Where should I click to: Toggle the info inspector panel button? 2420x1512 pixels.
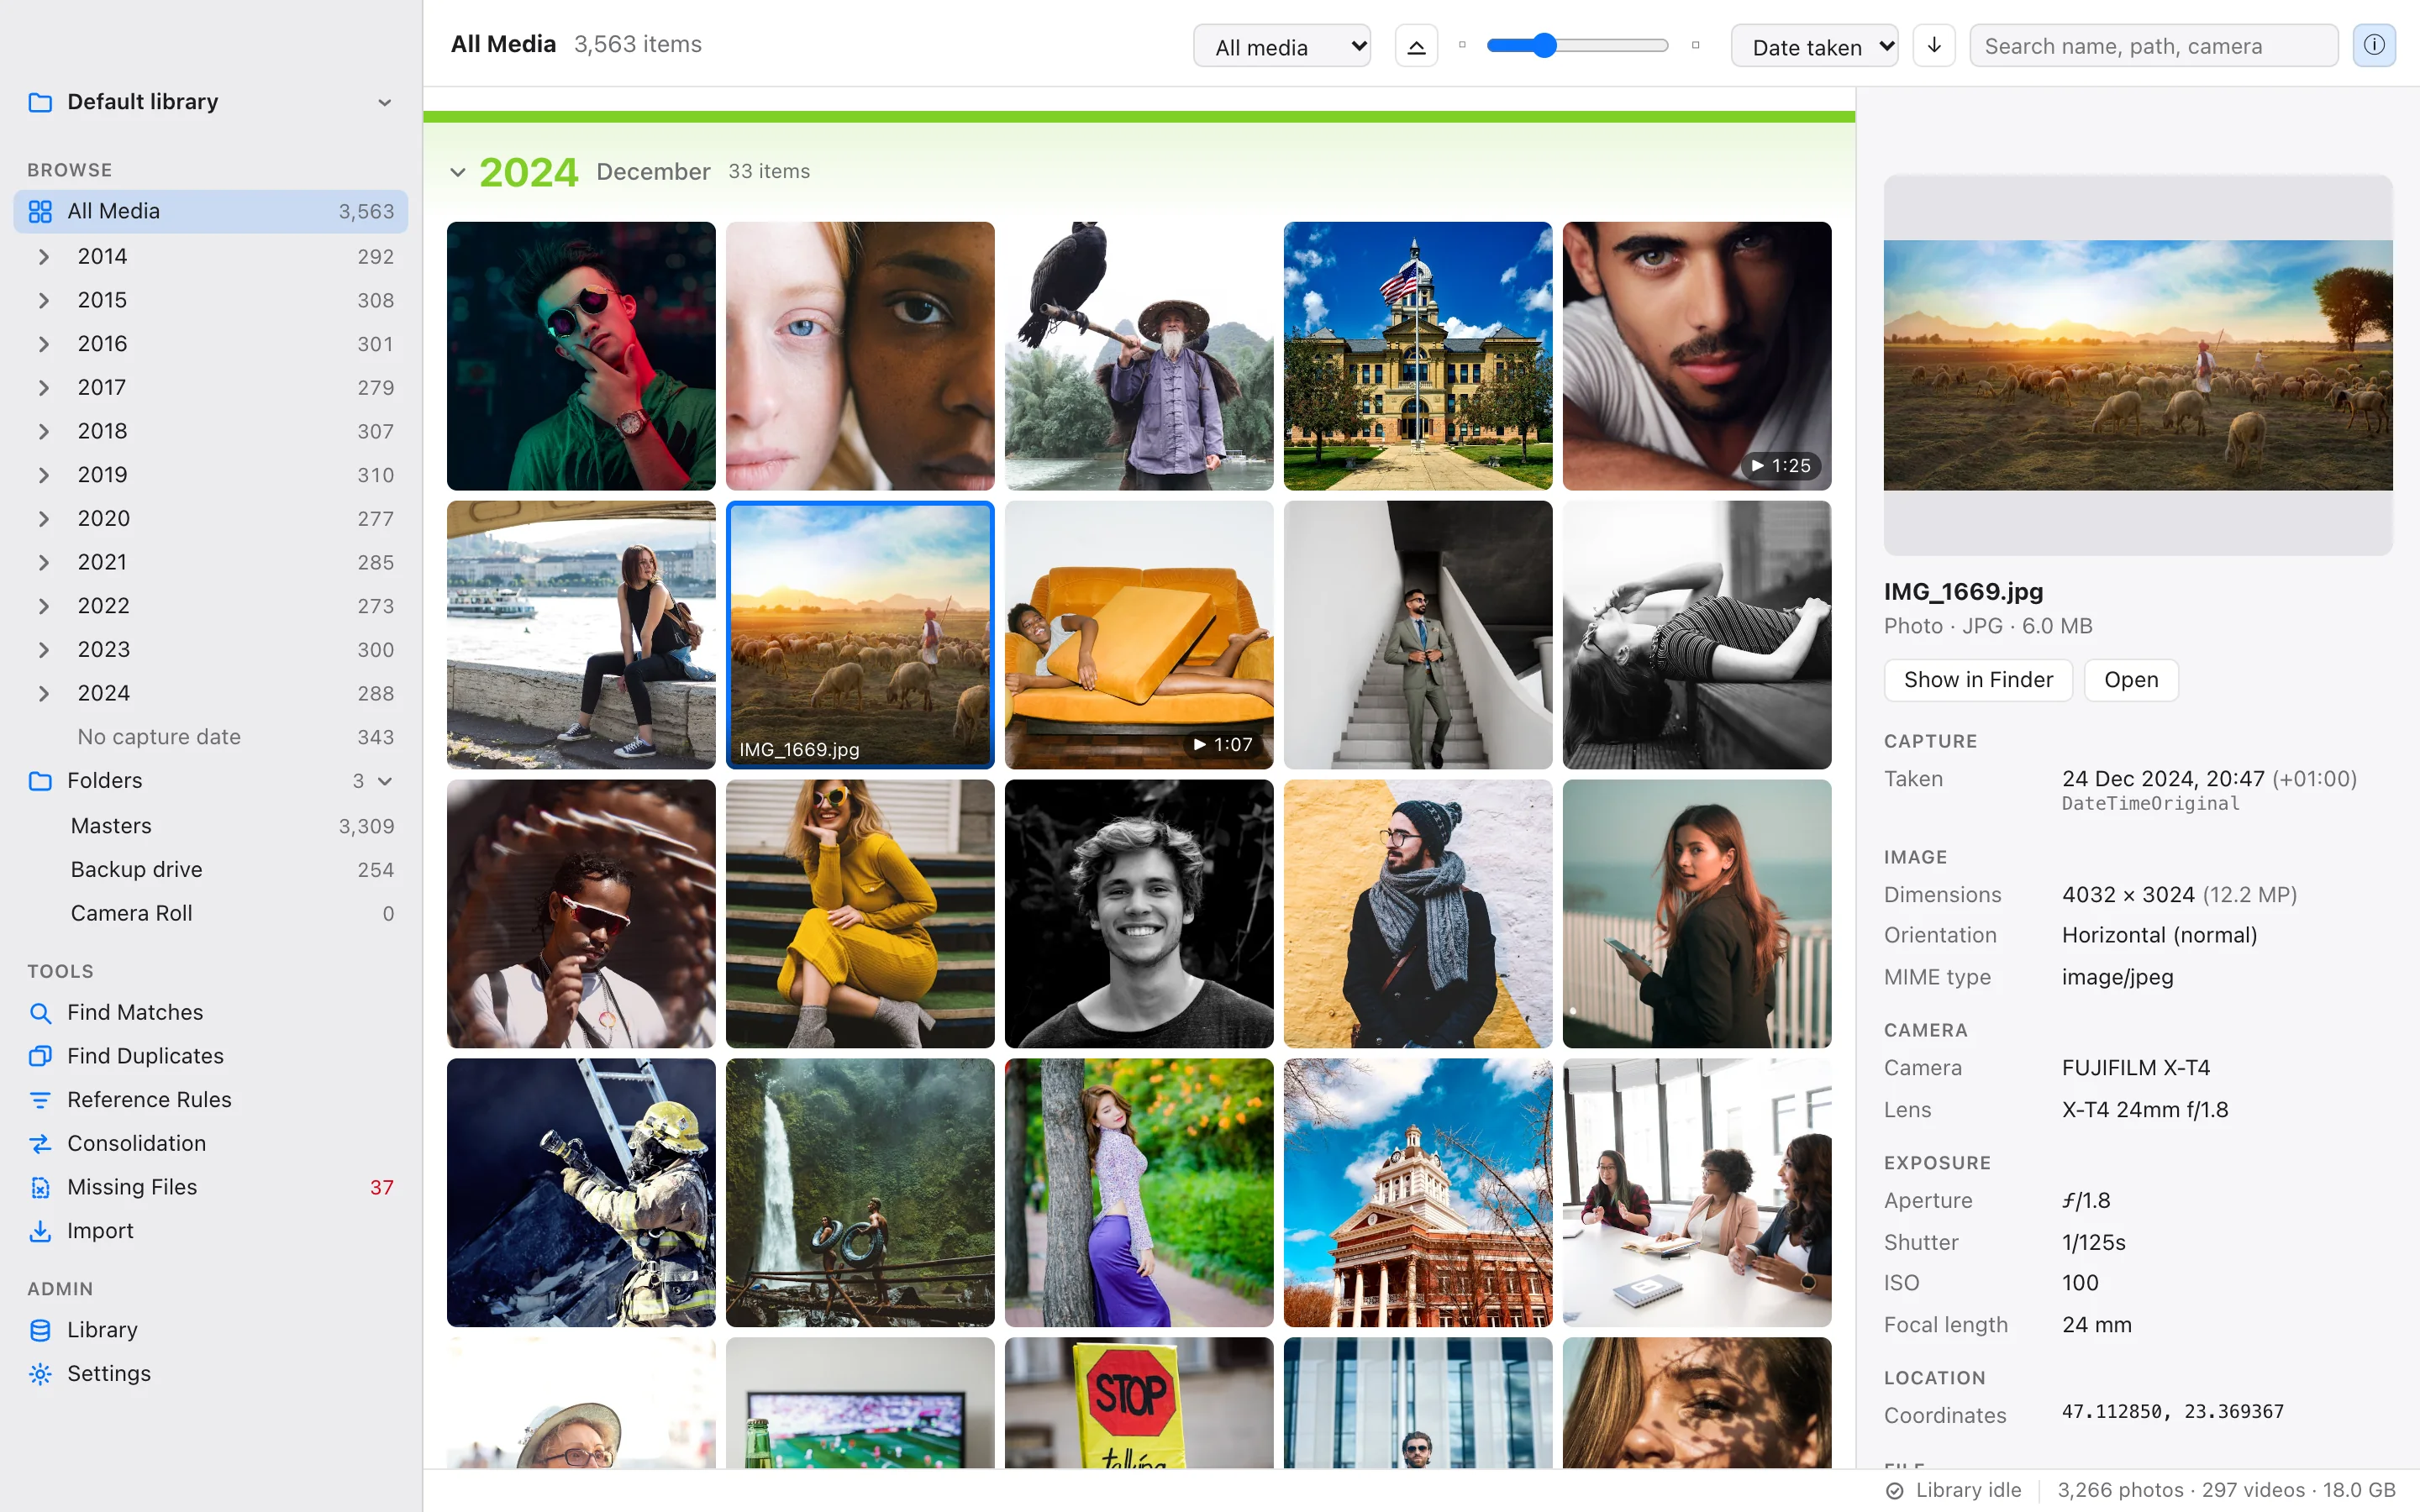[x=2374, y=46]
